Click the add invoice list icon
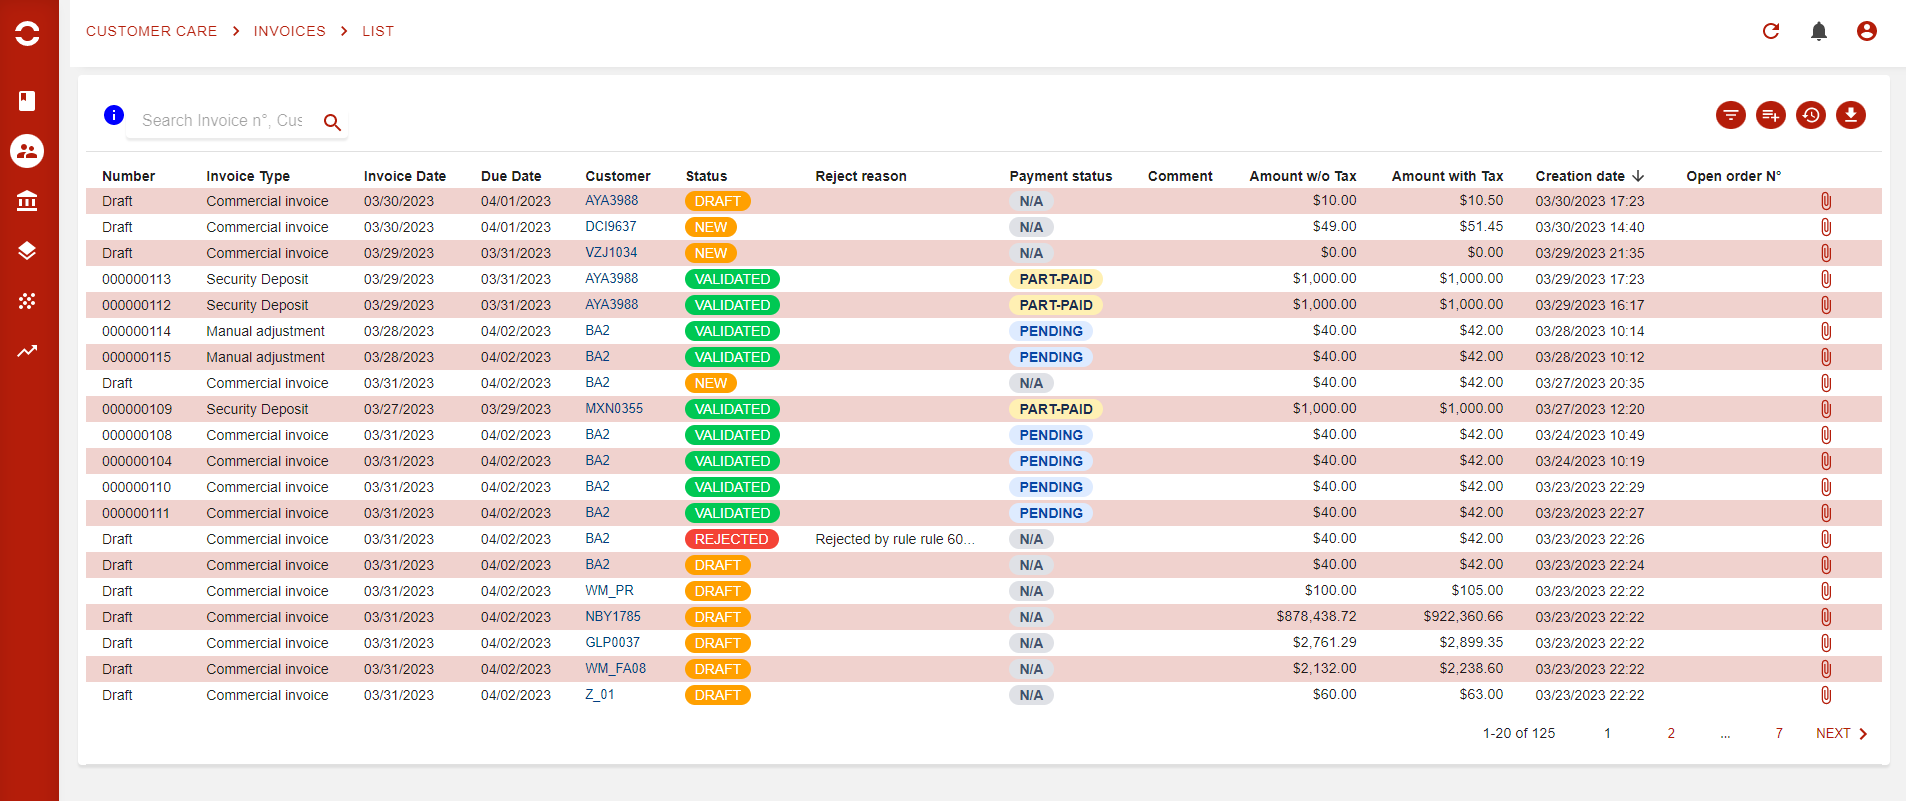The width and height of the screenshot is (1906, 801). pos(1770,116)
